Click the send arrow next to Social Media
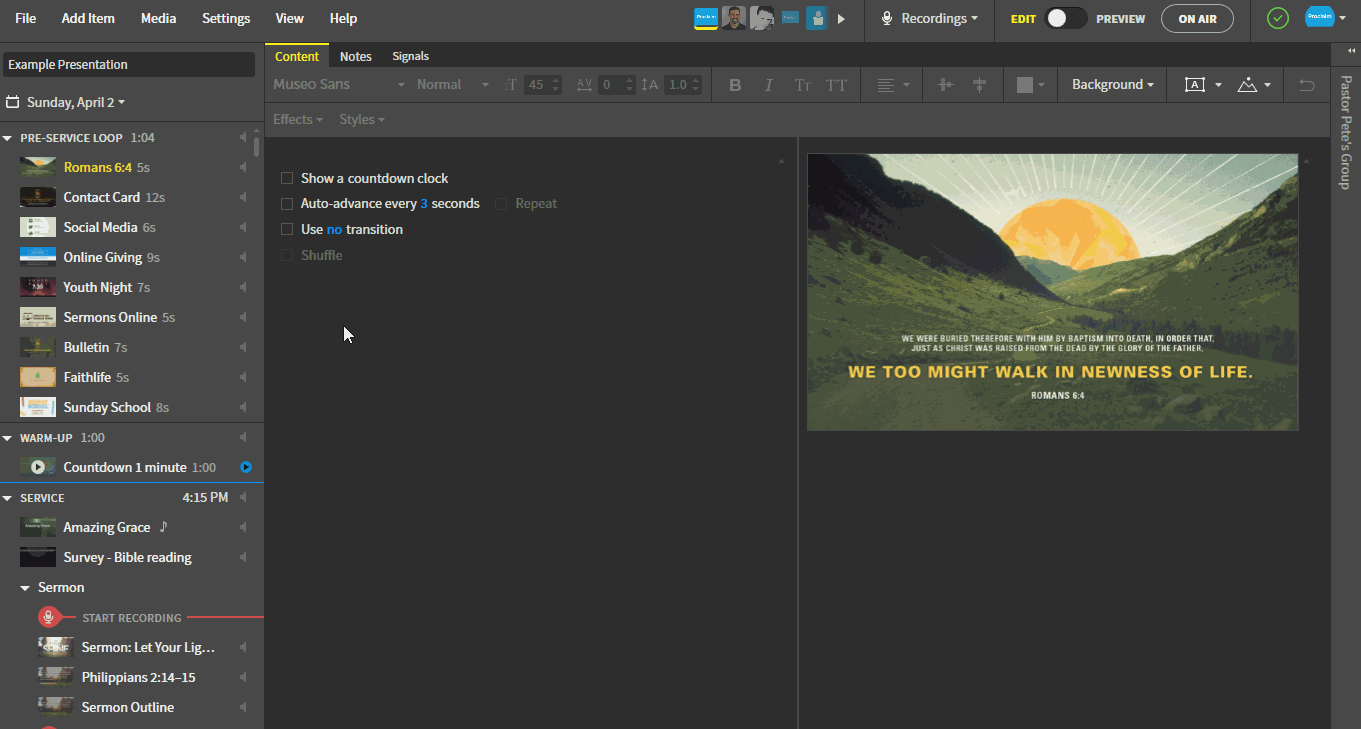The image size is (1361, 729). [243, 227]
